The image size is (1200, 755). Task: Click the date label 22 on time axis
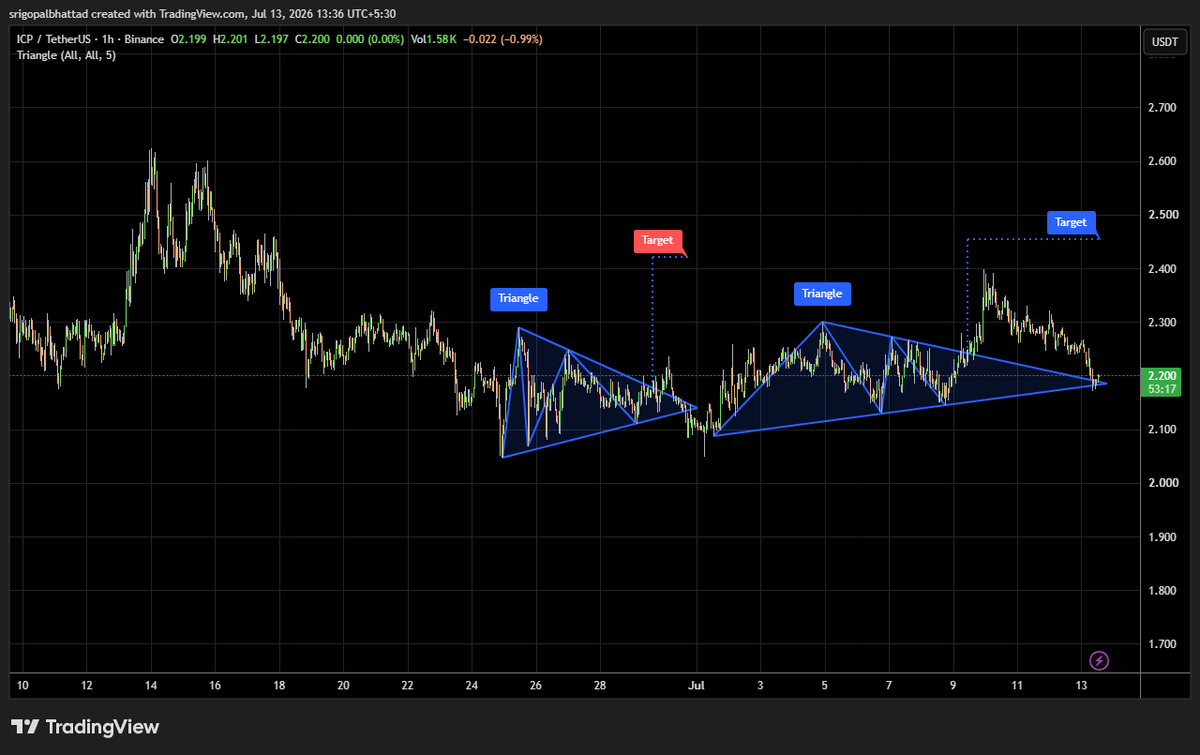point(407,686)
